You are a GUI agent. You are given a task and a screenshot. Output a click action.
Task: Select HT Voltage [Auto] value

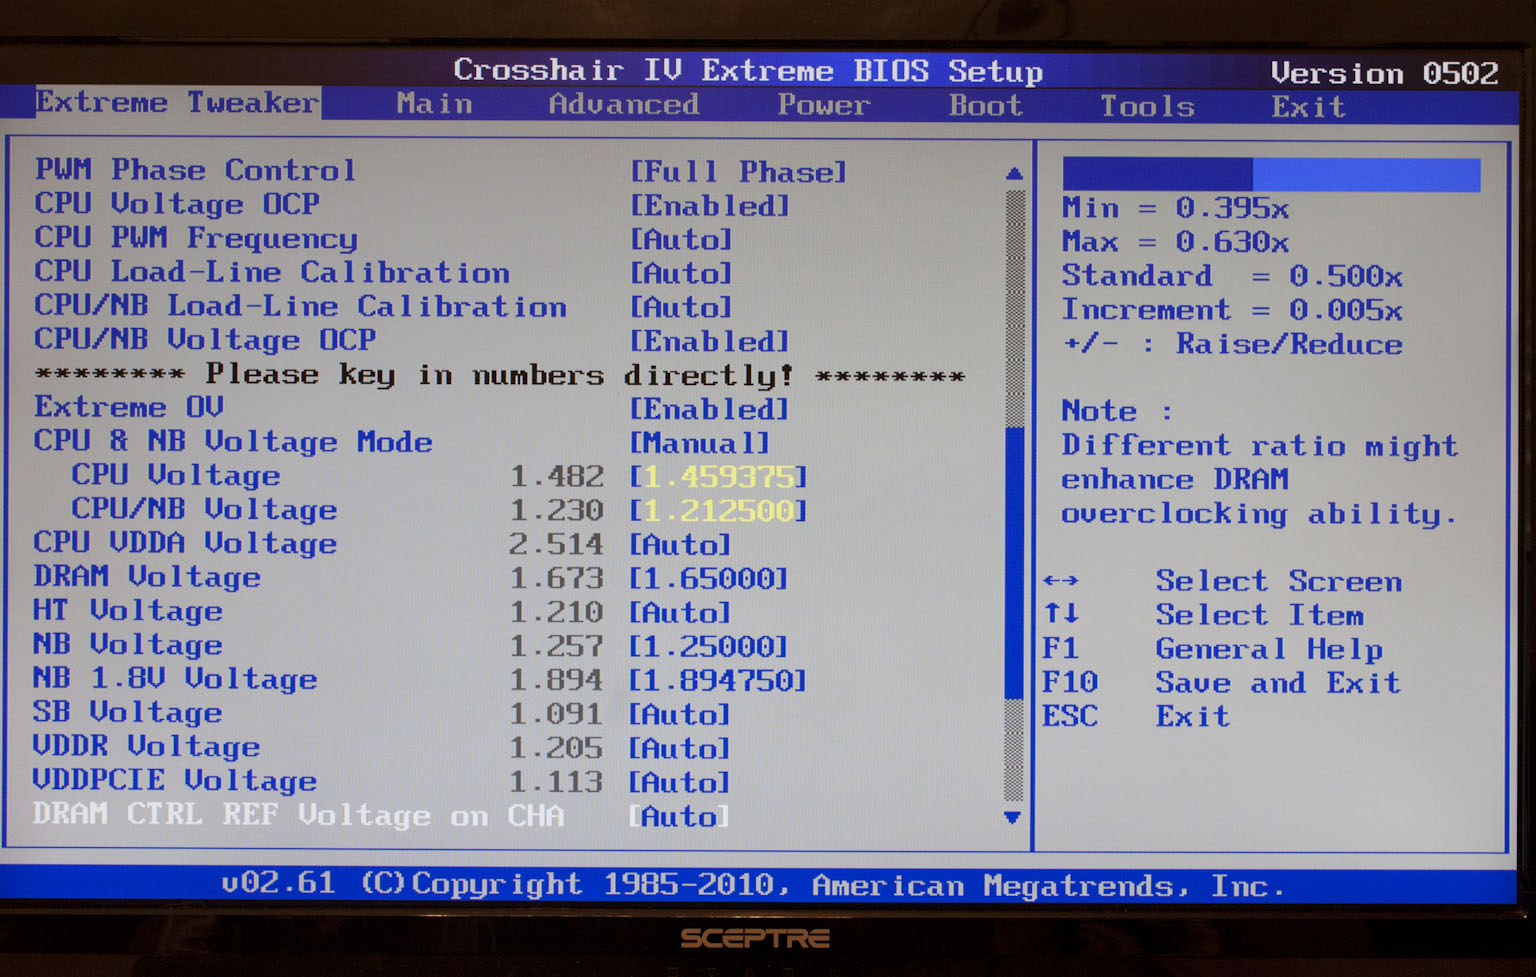[x=681, y=613]
